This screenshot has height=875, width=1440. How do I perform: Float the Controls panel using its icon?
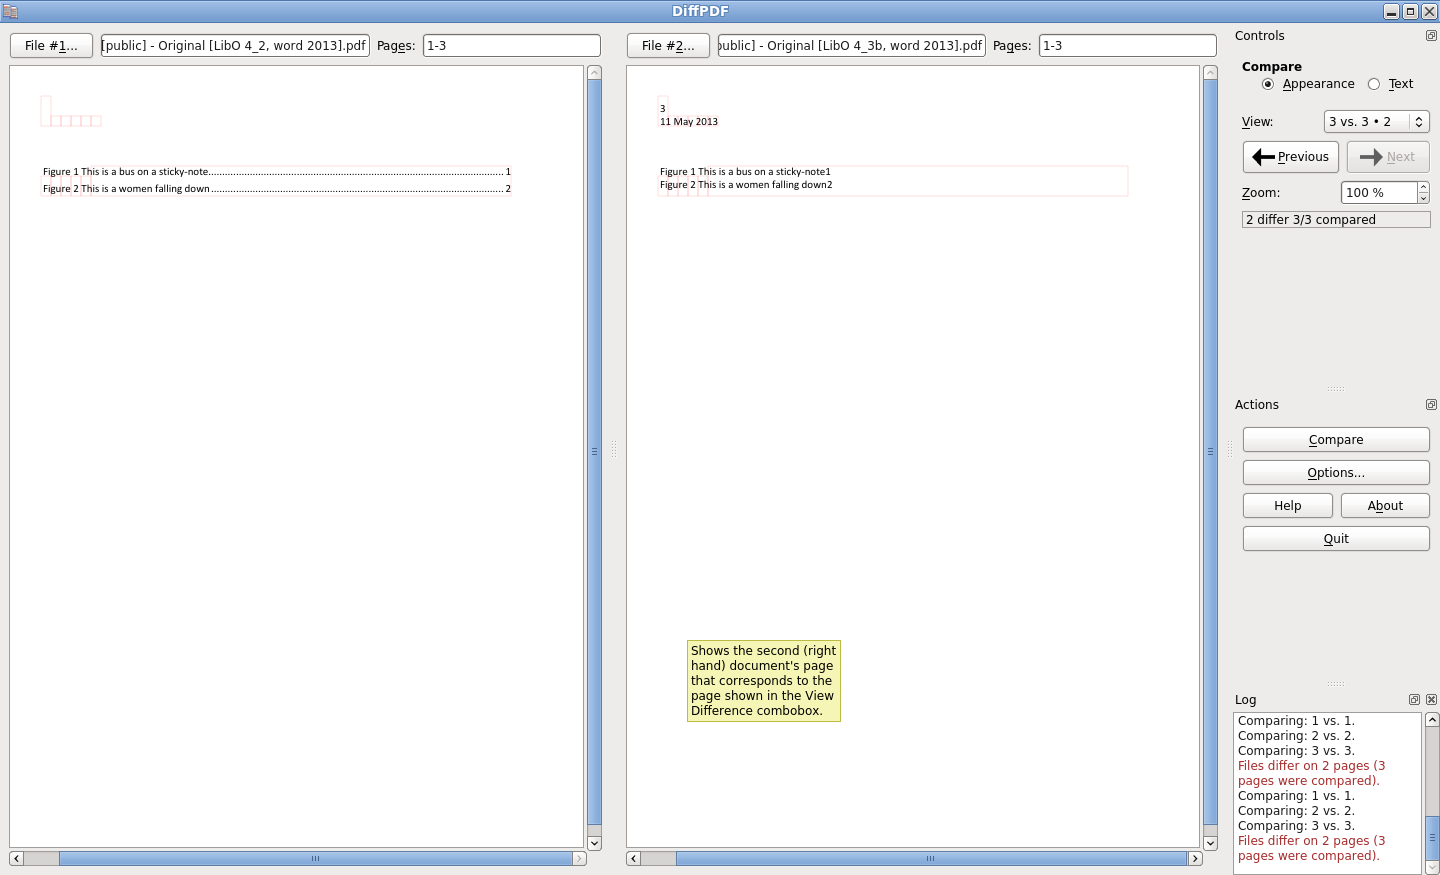click(1431, 36)
